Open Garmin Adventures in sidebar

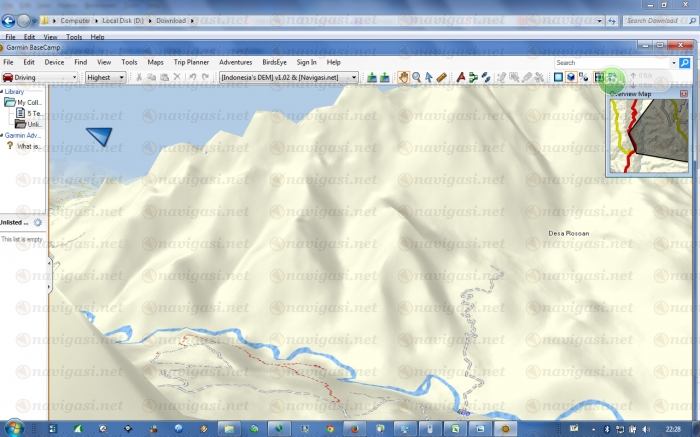point(24,135)
